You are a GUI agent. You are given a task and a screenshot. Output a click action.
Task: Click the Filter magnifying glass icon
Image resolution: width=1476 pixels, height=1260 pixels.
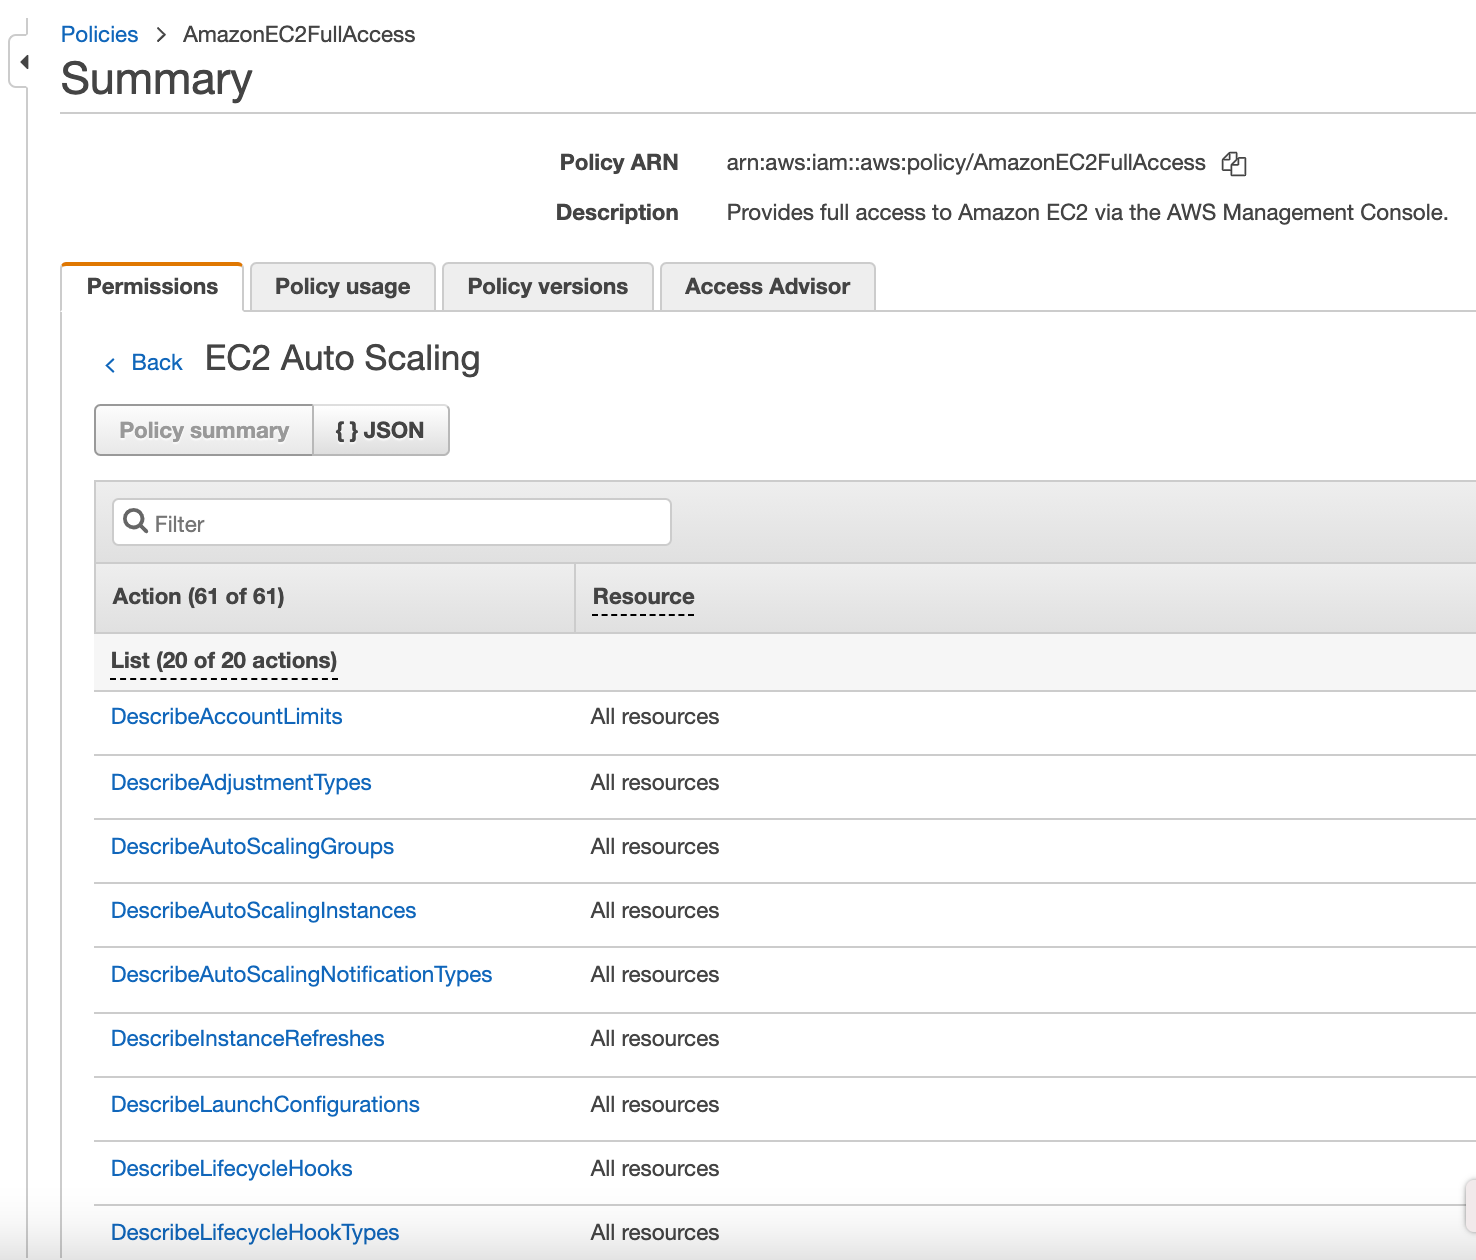click(135, 521)
